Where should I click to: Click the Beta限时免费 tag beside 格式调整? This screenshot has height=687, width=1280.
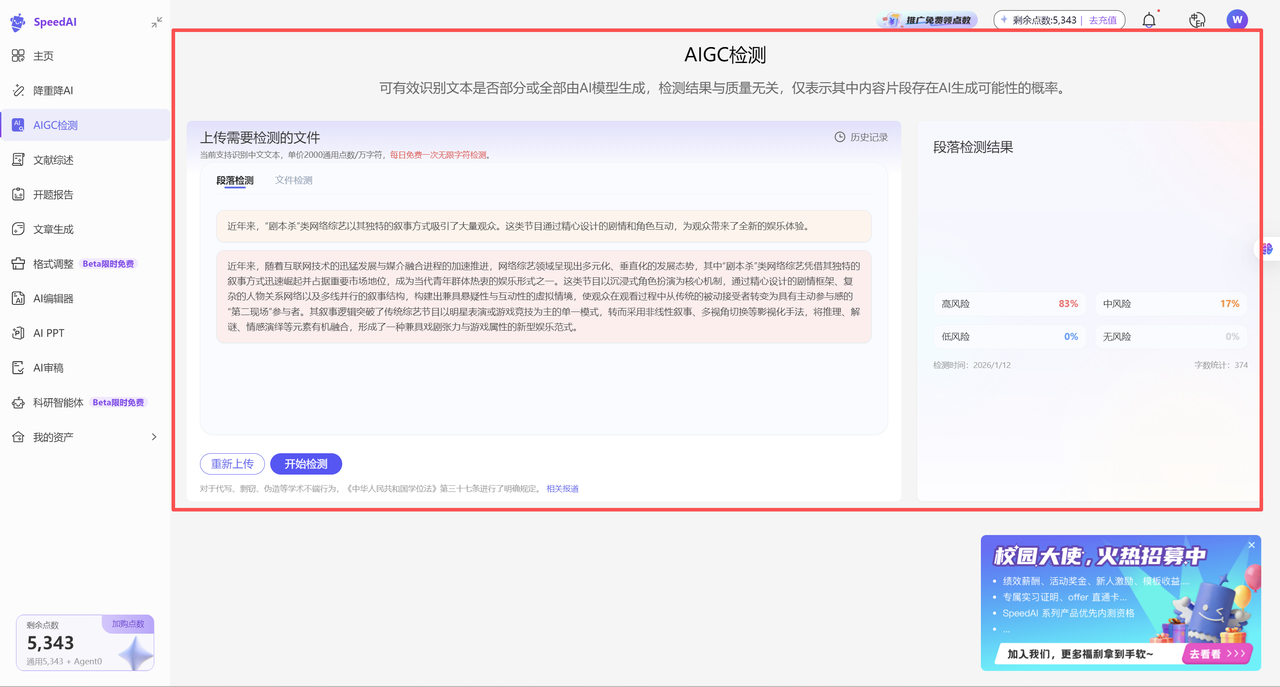coord(109,264)
